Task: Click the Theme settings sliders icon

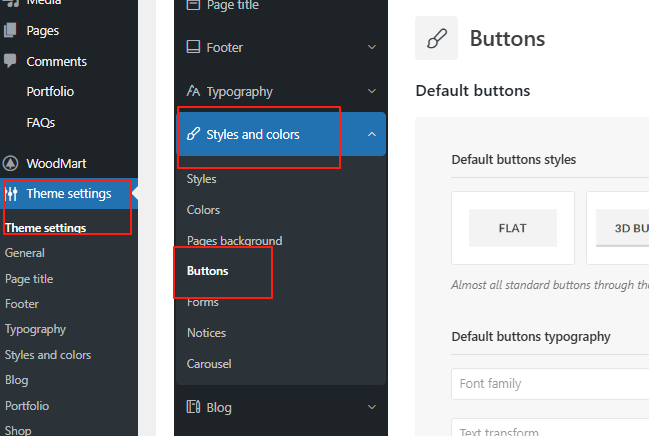Action: click(11, 194)
